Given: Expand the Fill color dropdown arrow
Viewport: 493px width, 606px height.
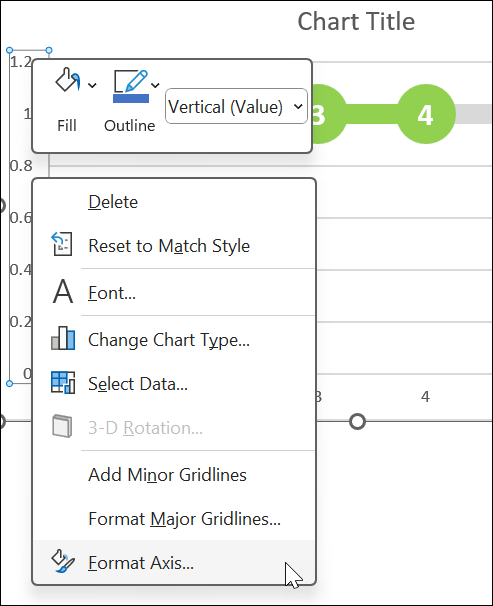Looking at the screenshot, I should tap(92, 85).
